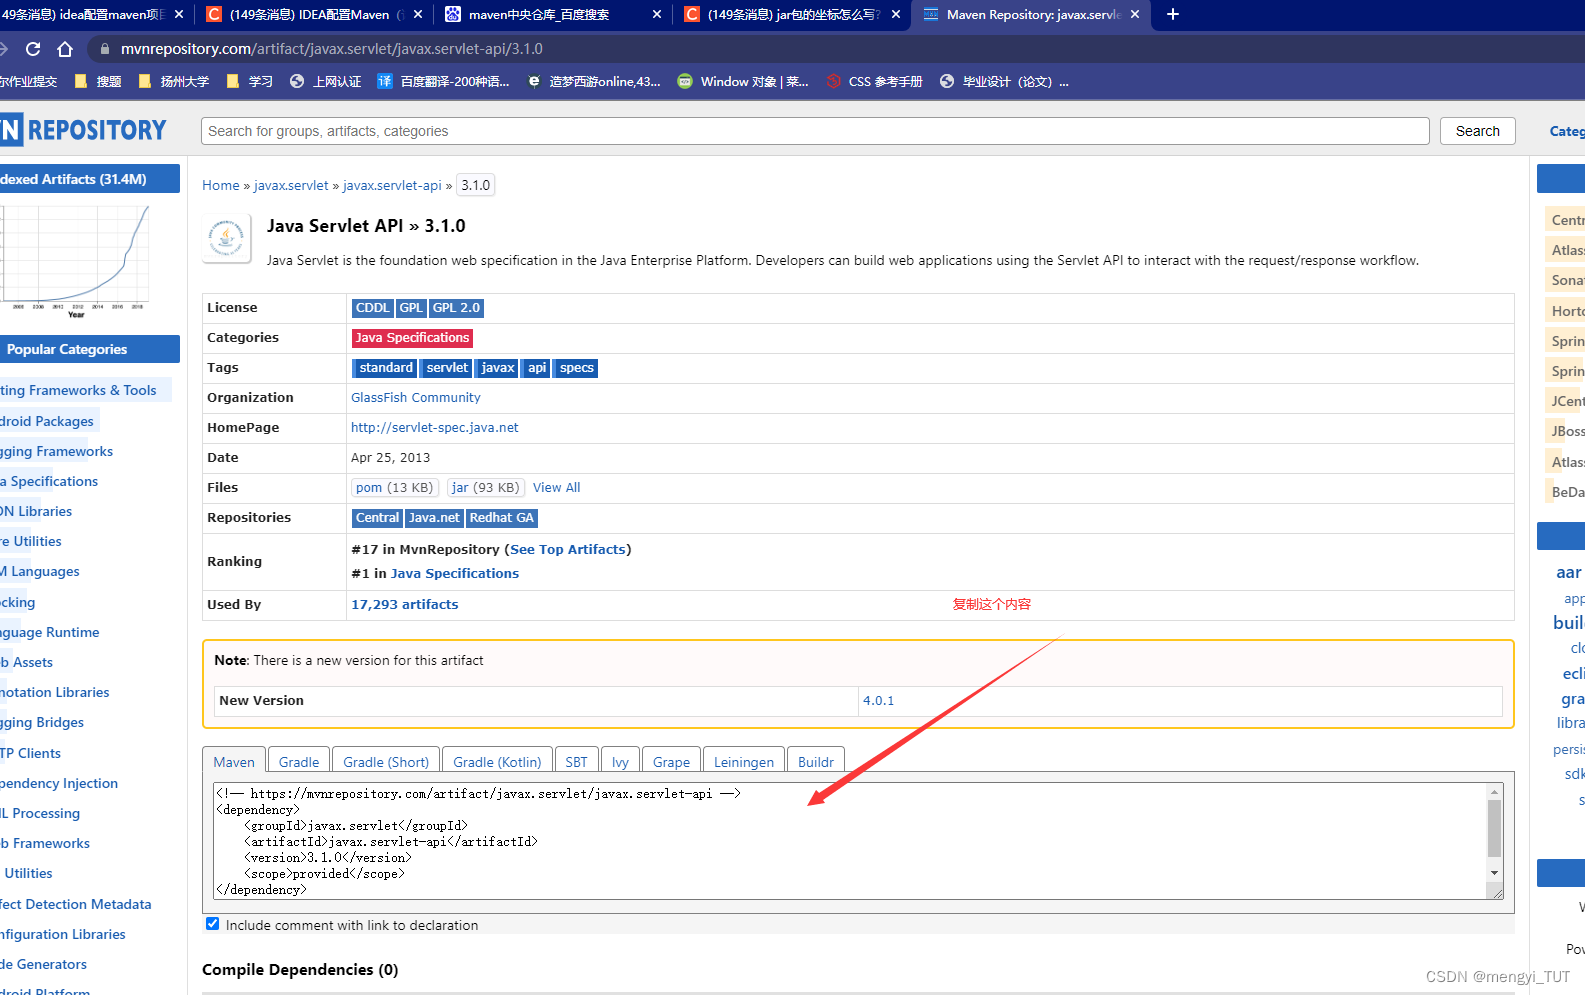Open the javax.servlet breadcrumb link
Screen dimensions: 1585x995
click(291, 185)
